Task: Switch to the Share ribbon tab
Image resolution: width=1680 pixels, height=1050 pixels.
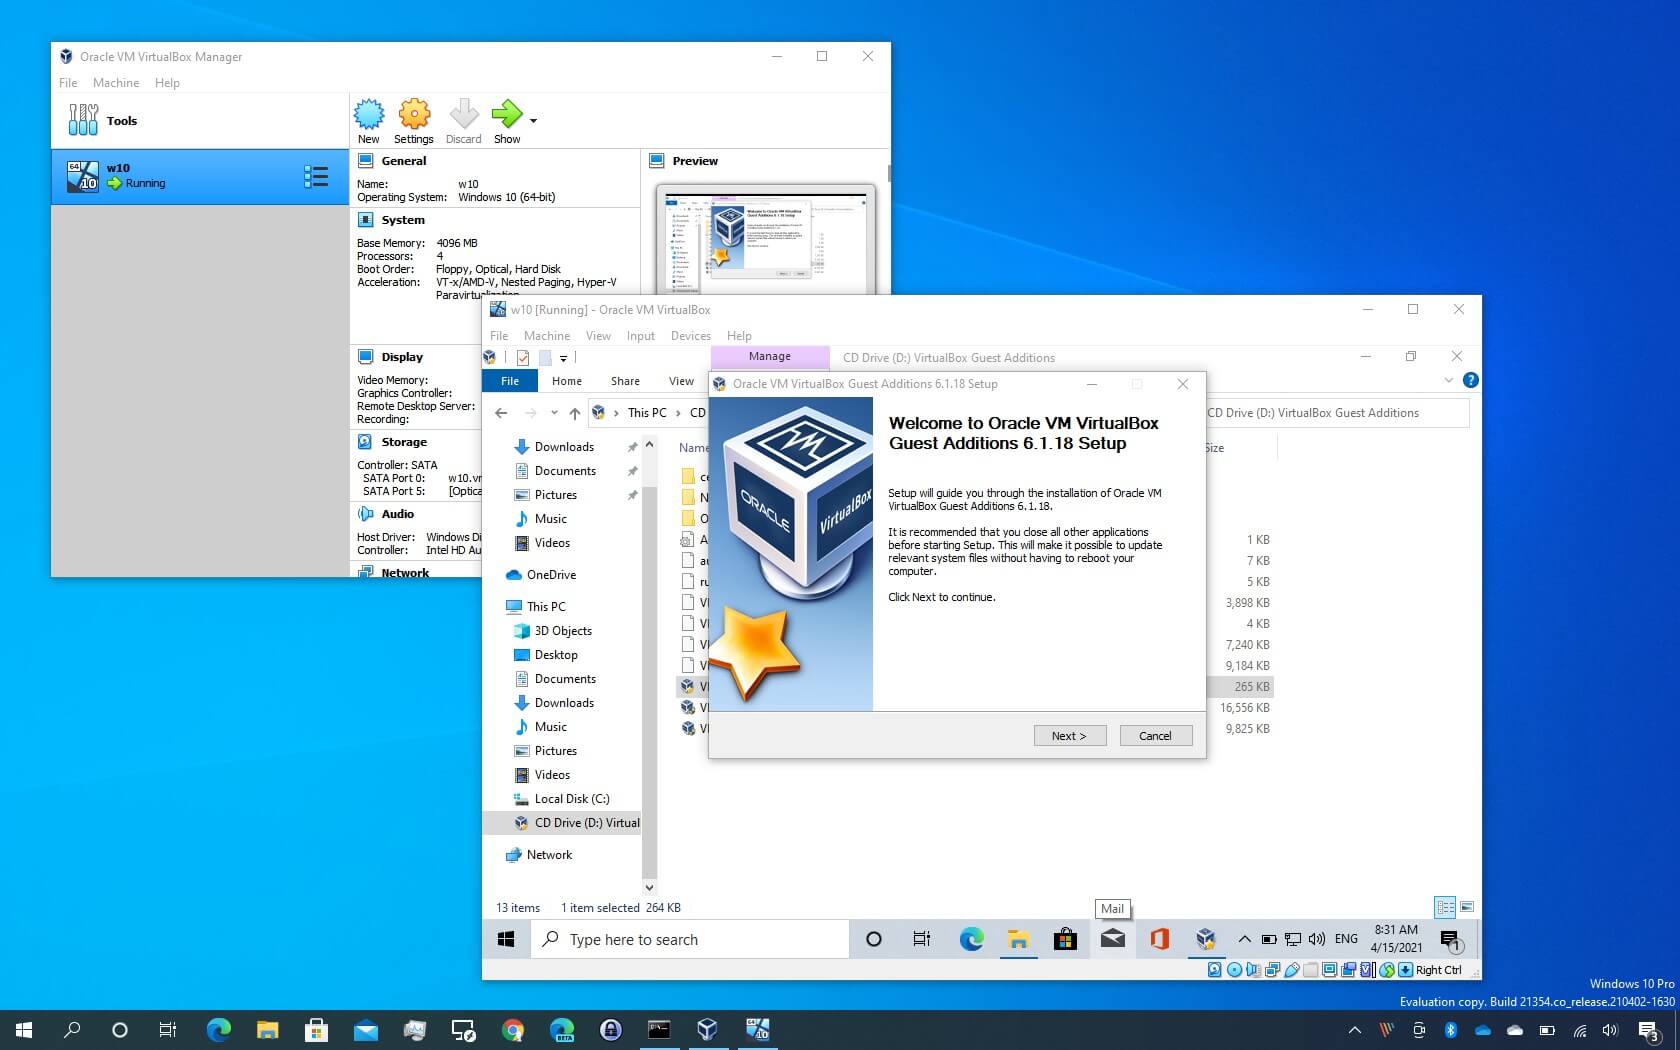Action: (625, 381)
